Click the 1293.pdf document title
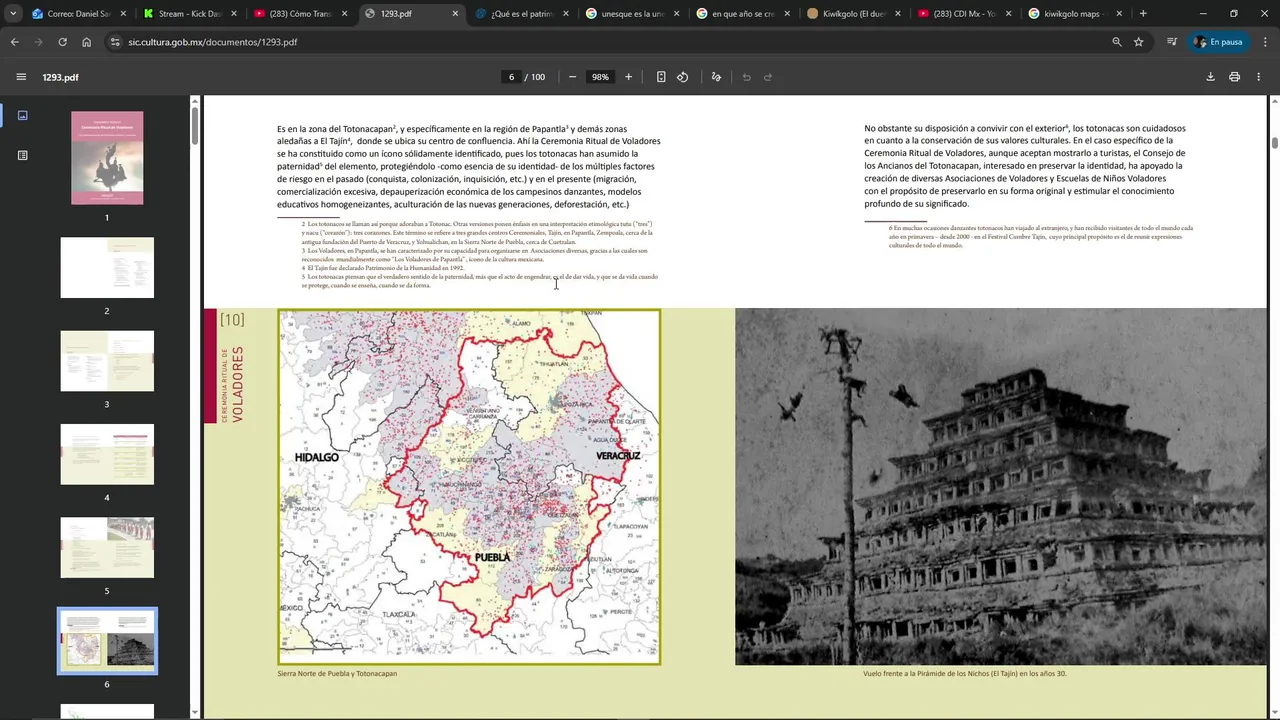This screenshot has width=1280, height=720. point(60,77)
